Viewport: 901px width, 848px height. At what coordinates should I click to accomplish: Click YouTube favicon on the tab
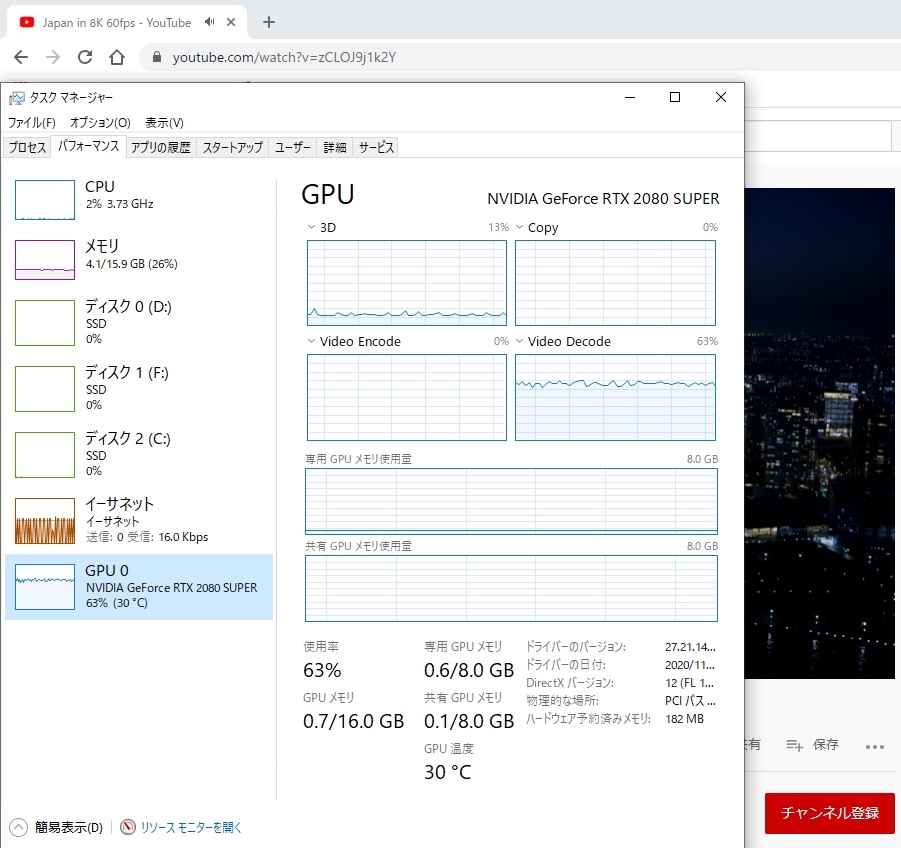[26, 22]
